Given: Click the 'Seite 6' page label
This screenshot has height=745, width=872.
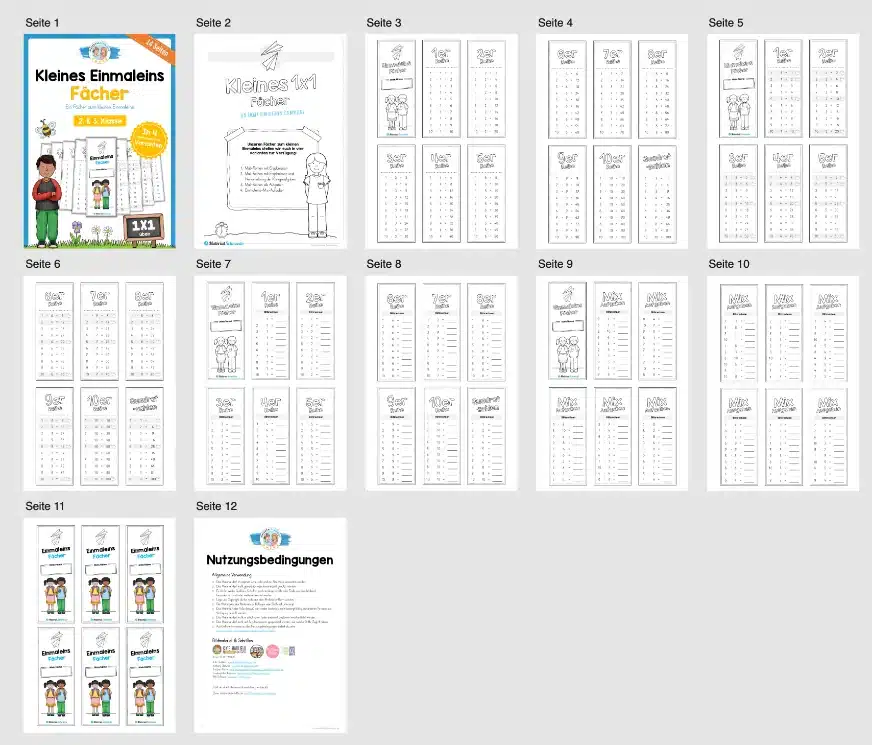Looking at the screenshot, I should tap(42, 264).
